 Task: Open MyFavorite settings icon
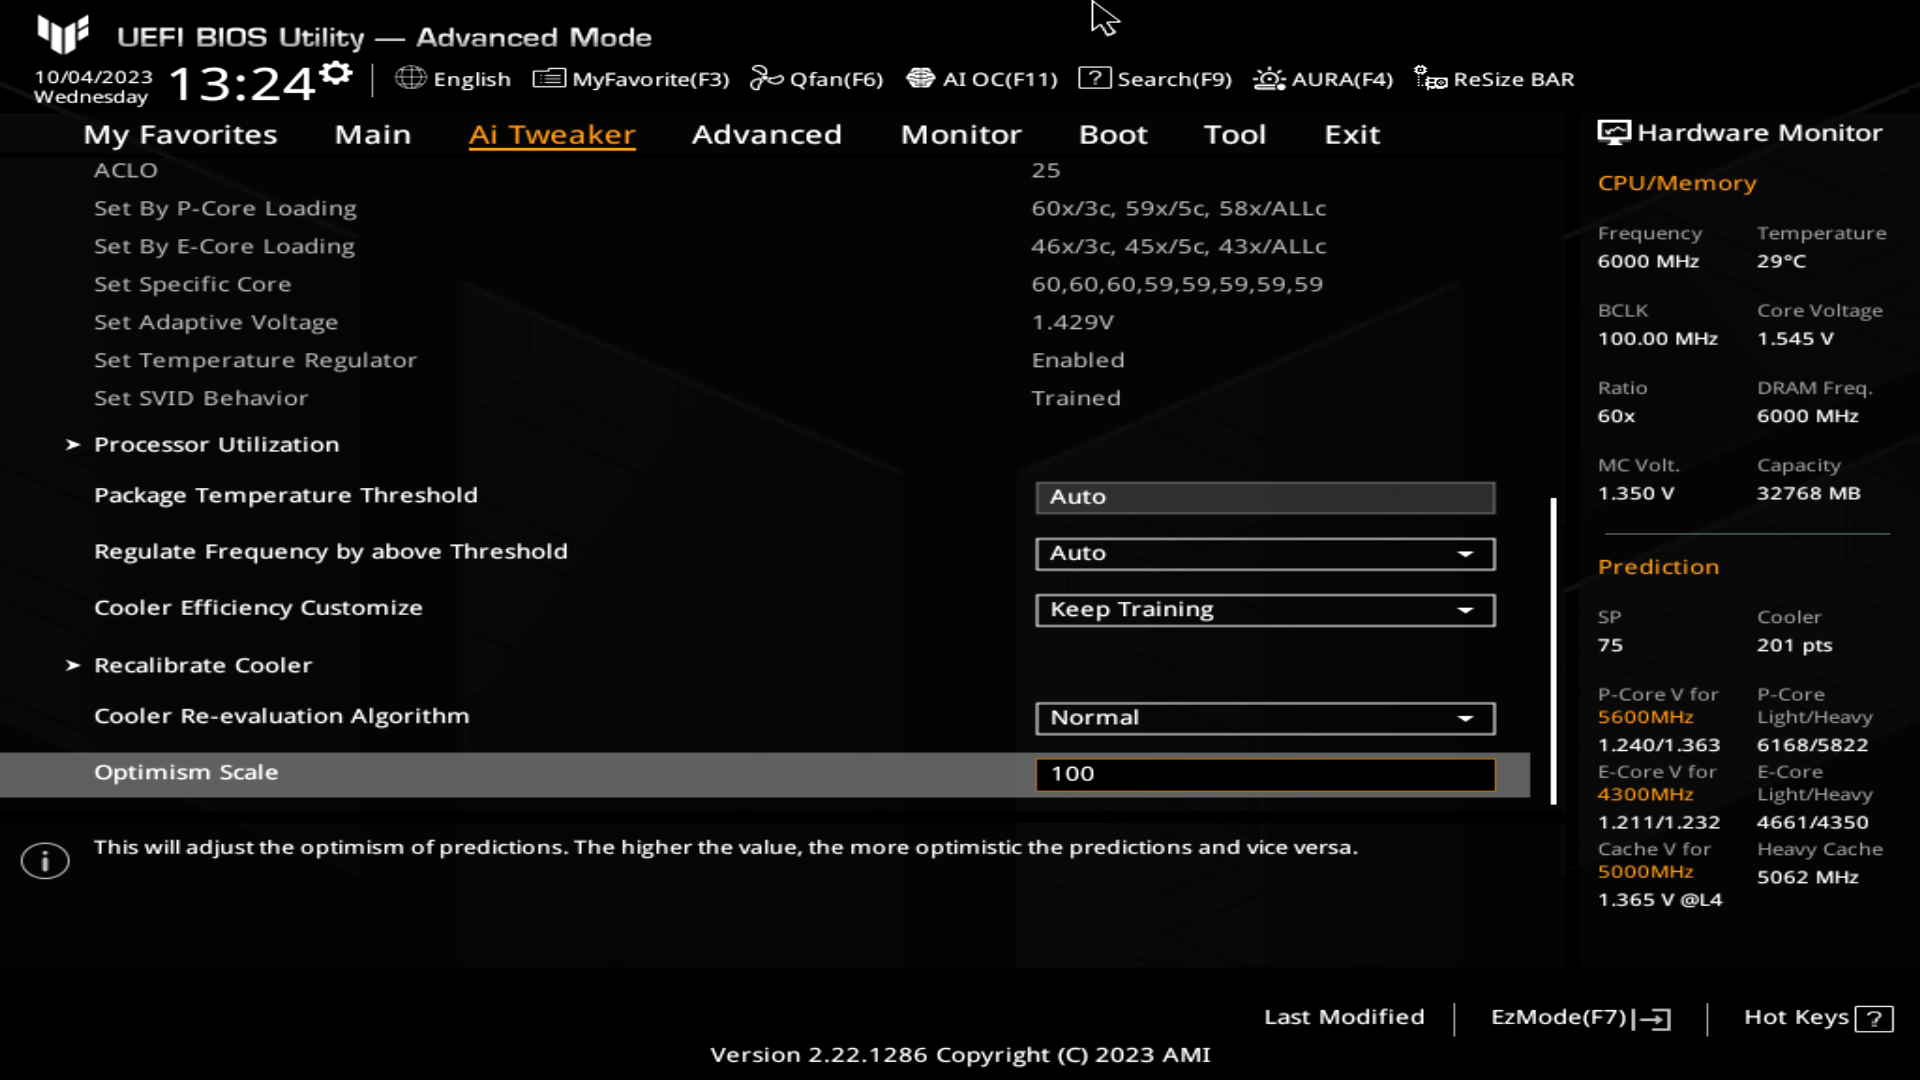point(547,79)
